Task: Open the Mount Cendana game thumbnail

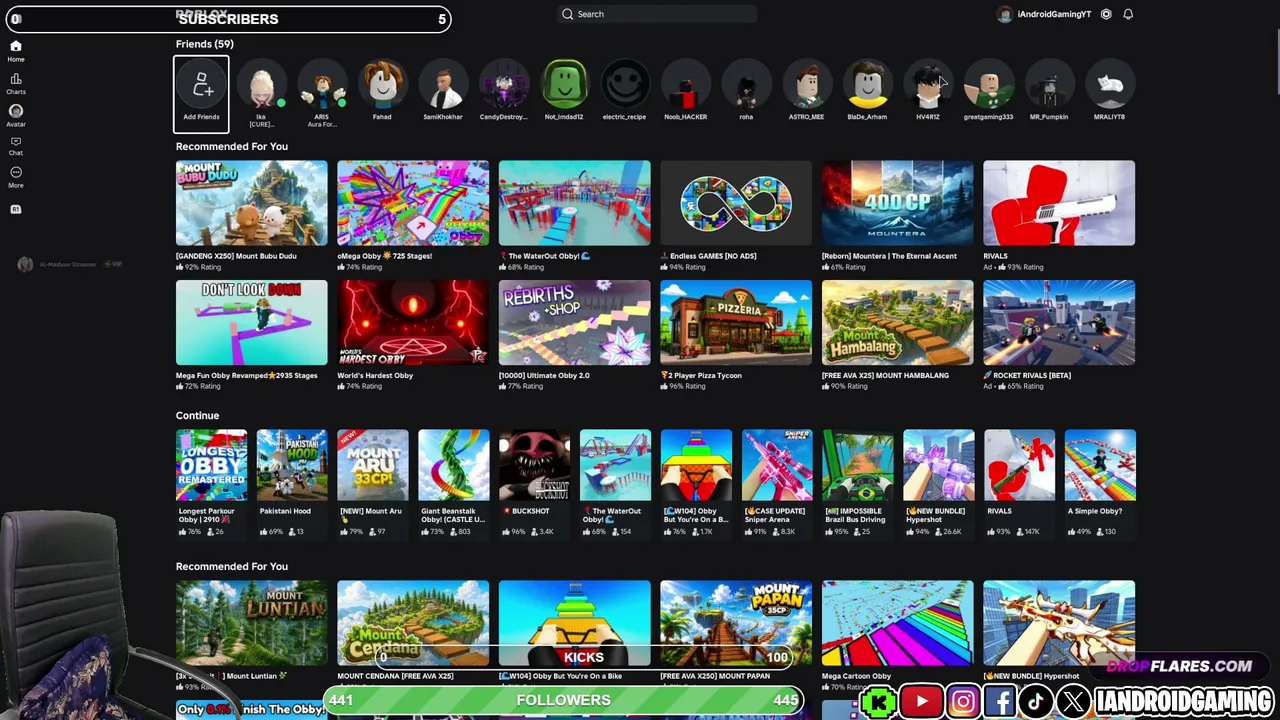Action: coord(413,623)
